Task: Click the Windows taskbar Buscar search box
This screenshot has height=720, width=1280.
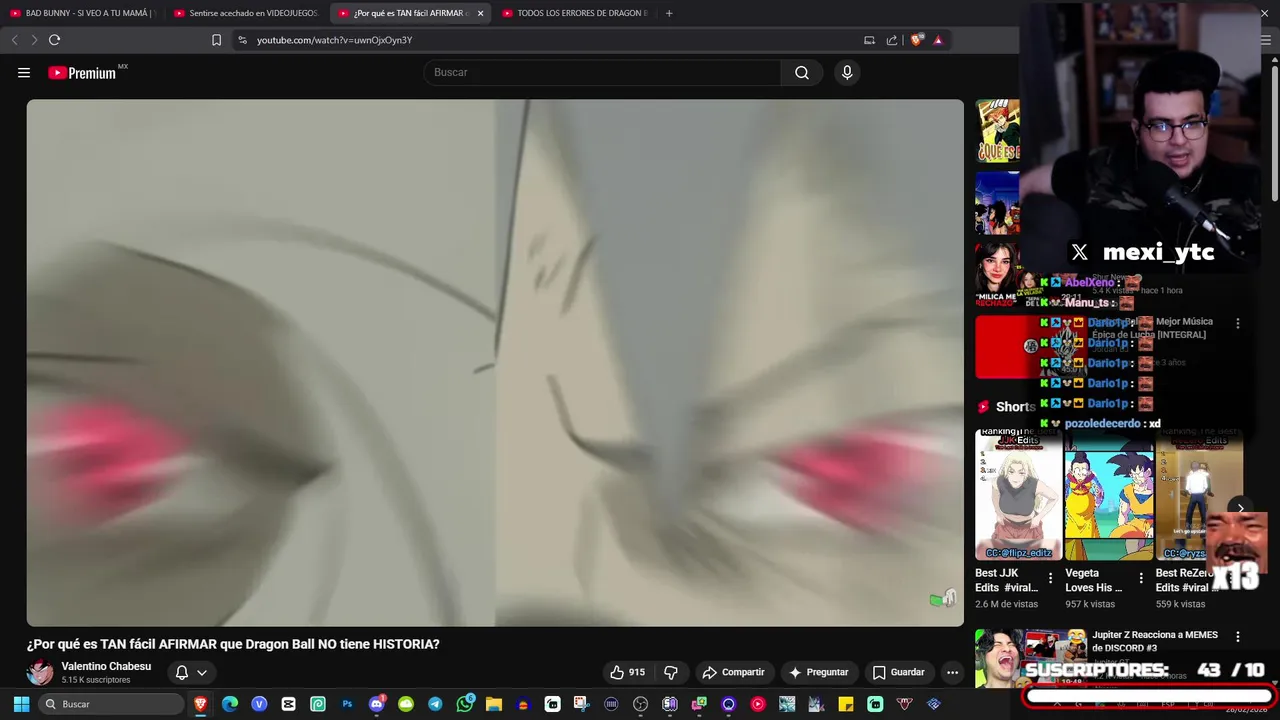Action: coord(111,704)
